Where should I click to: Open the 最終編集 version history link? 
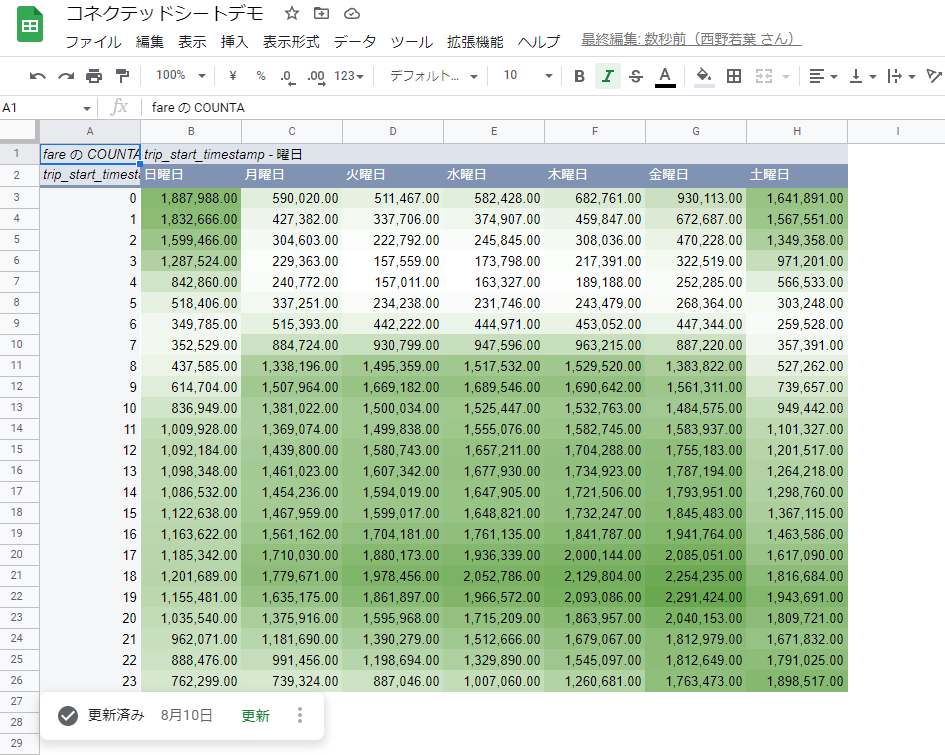691,39
